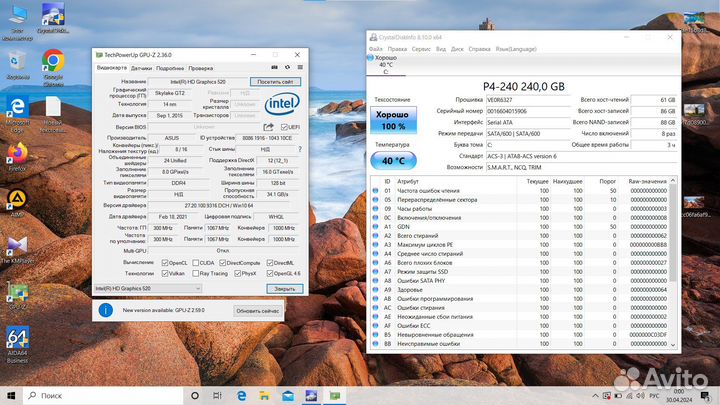Open Mail app from taskbar
This screenshot has width=720, height=405.
pyautogui.click(x=288, y=395)
